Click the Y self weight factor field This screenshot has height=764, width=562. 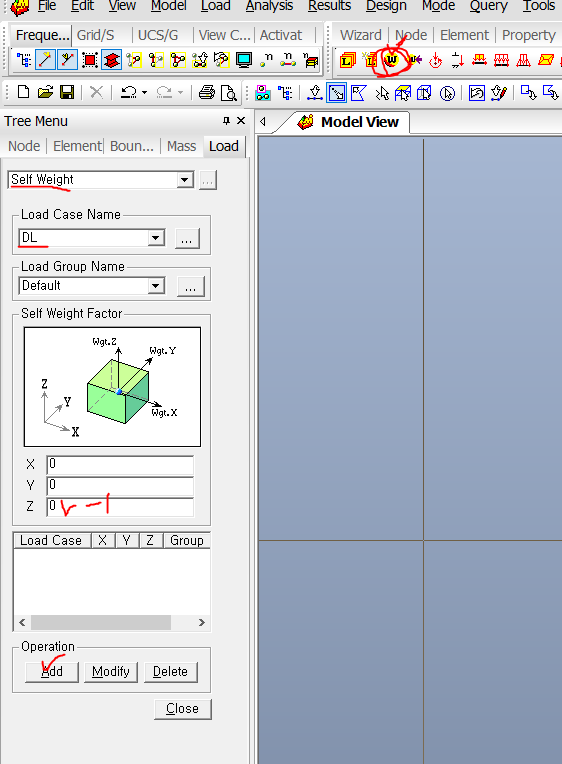coord(120,485)
